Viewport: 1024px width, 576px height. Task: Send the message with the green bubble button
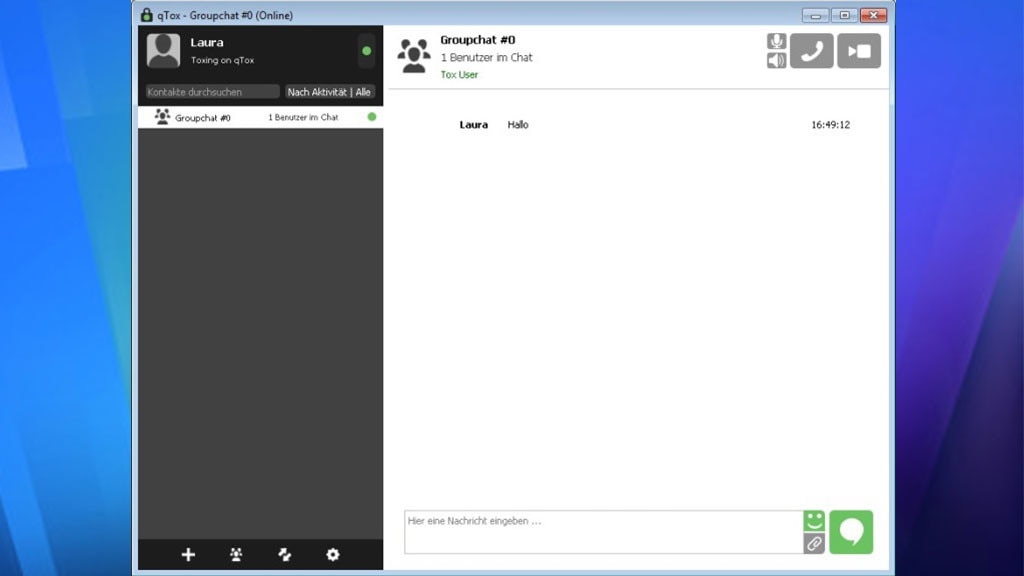tap(851, 532)
